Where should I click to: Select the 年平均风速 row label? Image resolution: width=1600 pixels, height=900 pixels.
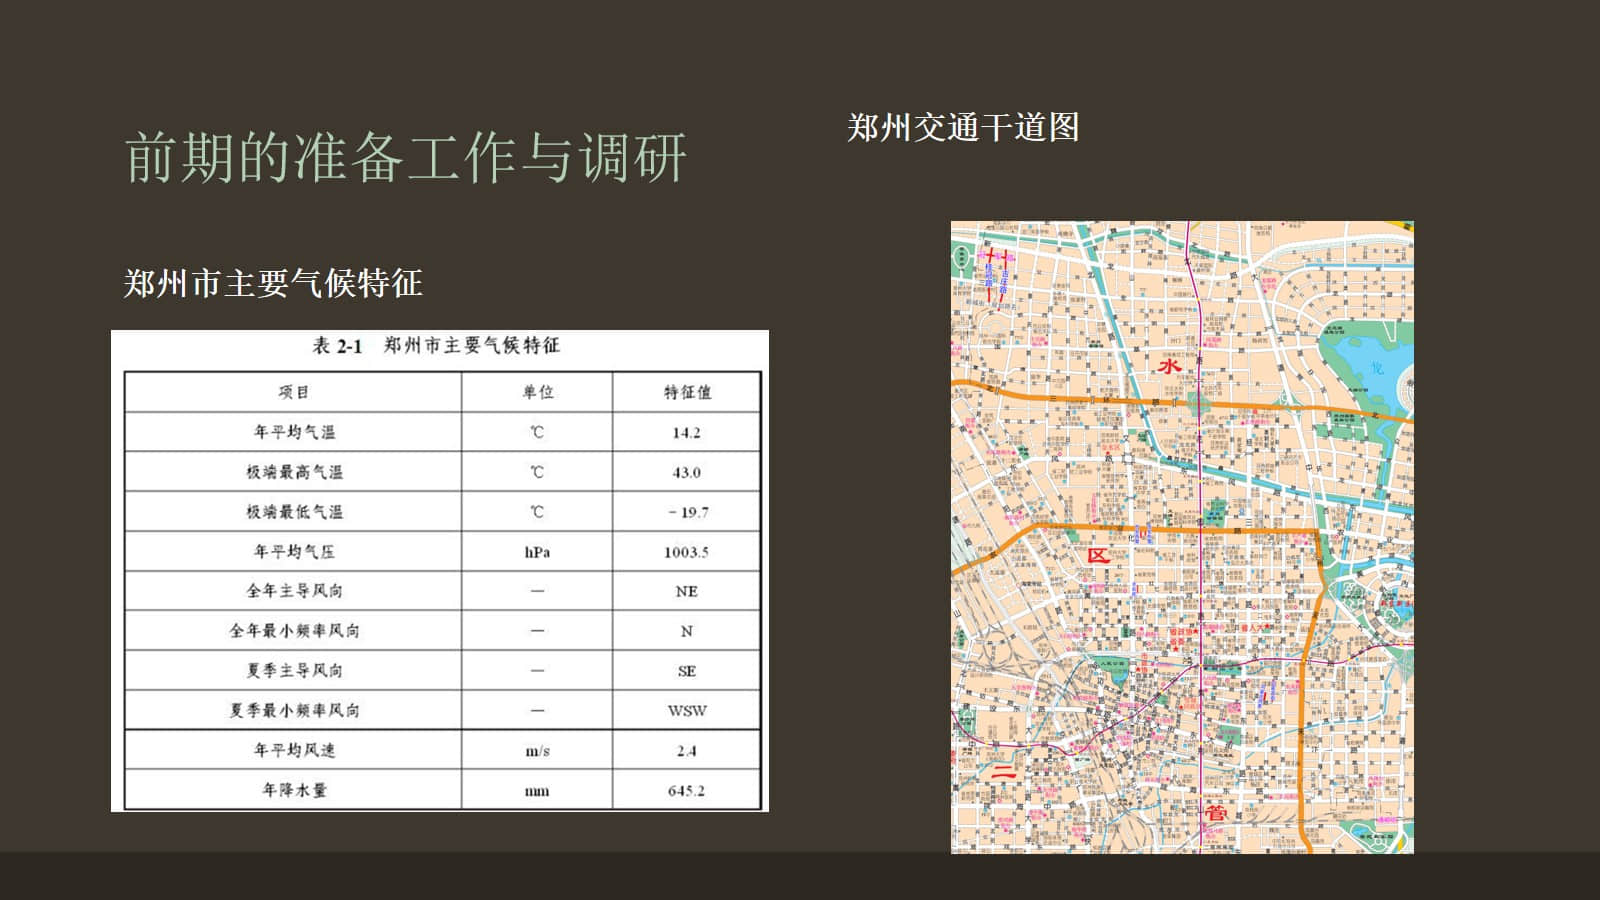click(x=293, y=750)
